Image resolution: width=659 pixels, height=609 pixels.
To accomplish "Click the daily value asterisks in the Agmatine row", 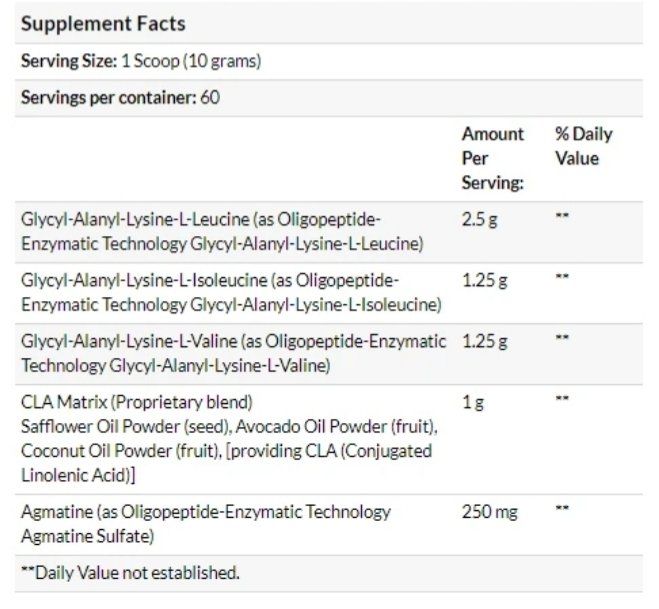I will (x=562, y=510).
